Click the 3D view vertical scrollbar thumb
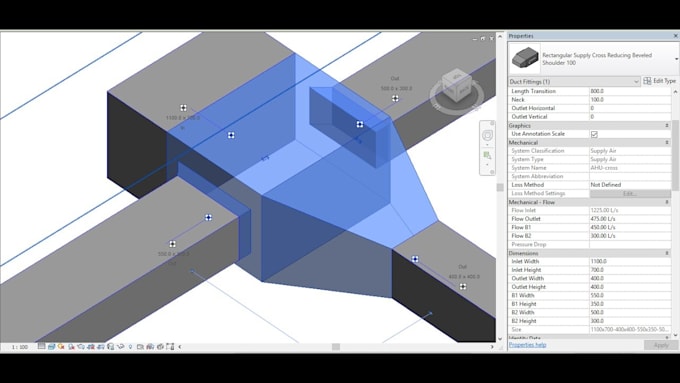The width and height of the screenshot is (680, 383). tap(500, 187)
